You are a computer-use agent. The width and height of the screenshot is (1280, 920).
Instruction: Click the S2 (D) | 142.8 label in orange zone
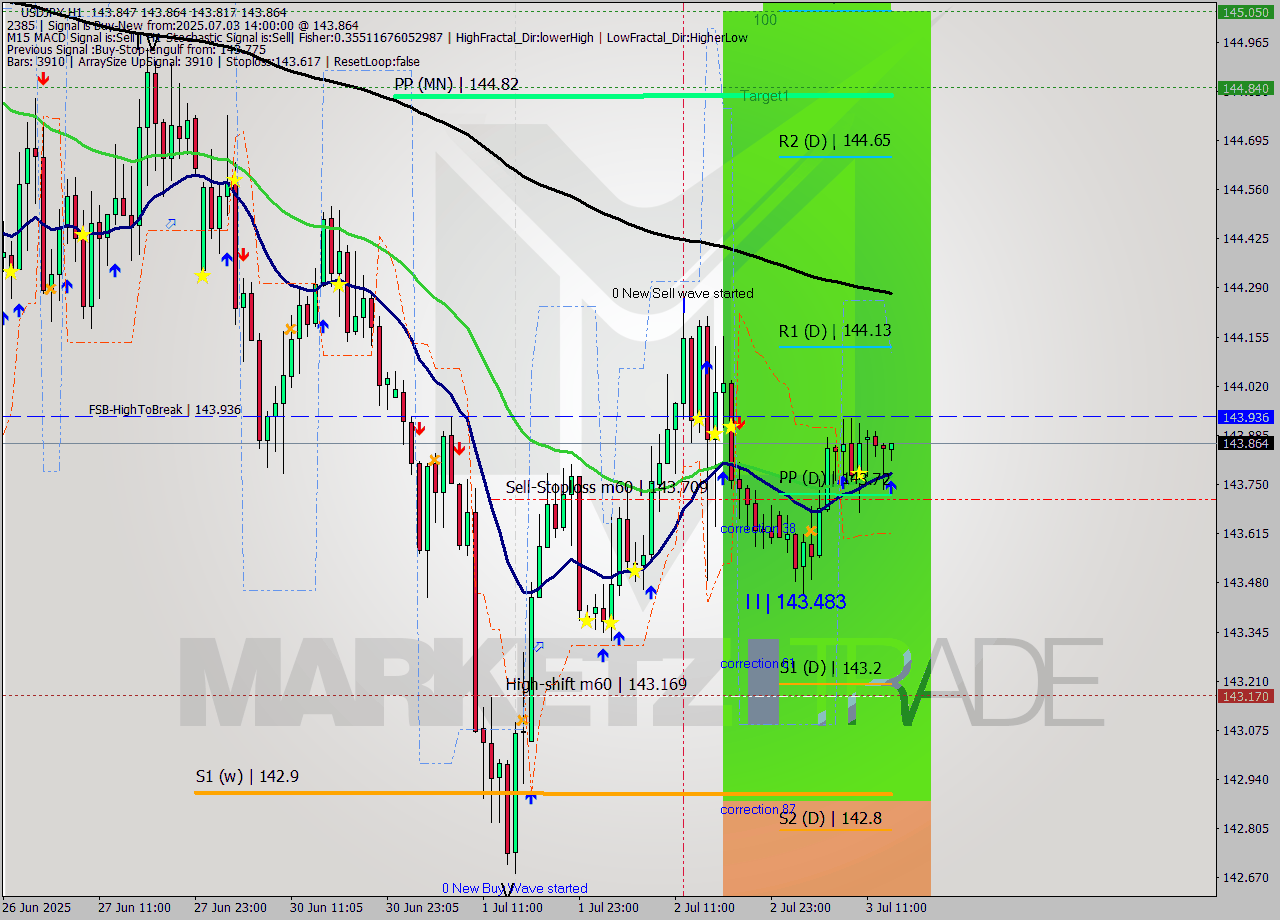tap(830, 818)
